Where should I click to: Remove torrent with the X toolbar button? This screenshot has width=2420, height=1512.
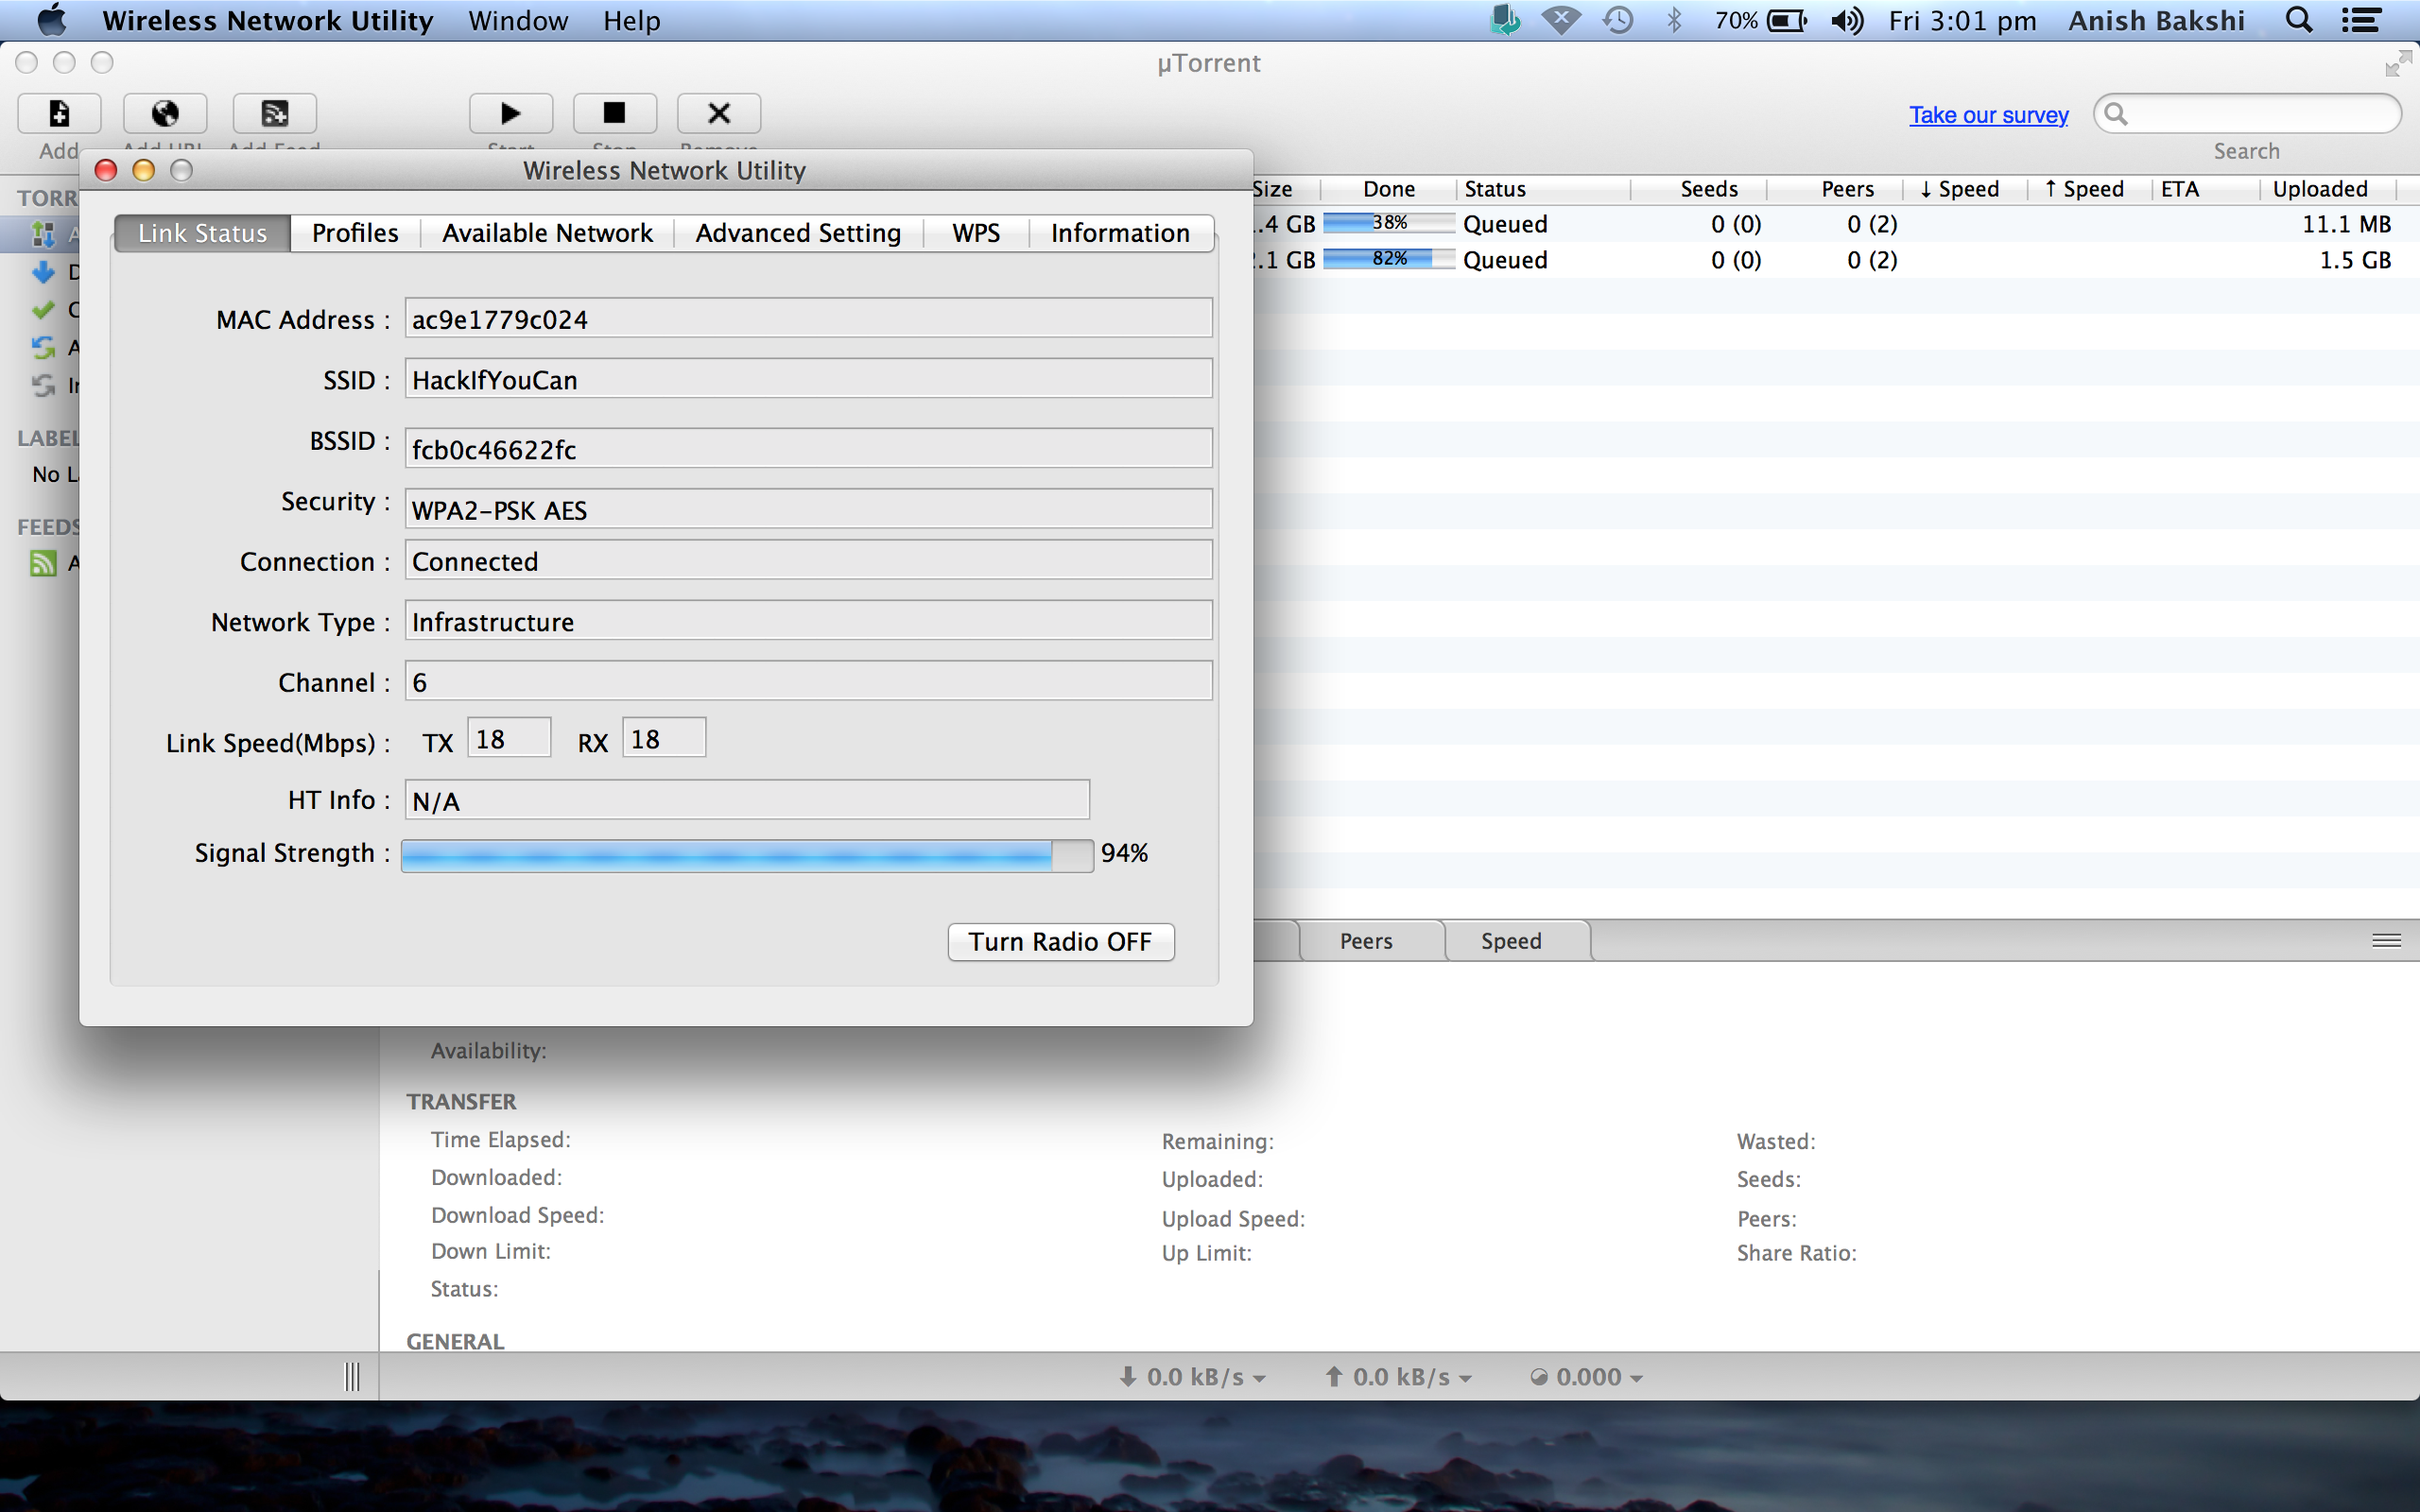pyautogui.click(x=719, y=113)
